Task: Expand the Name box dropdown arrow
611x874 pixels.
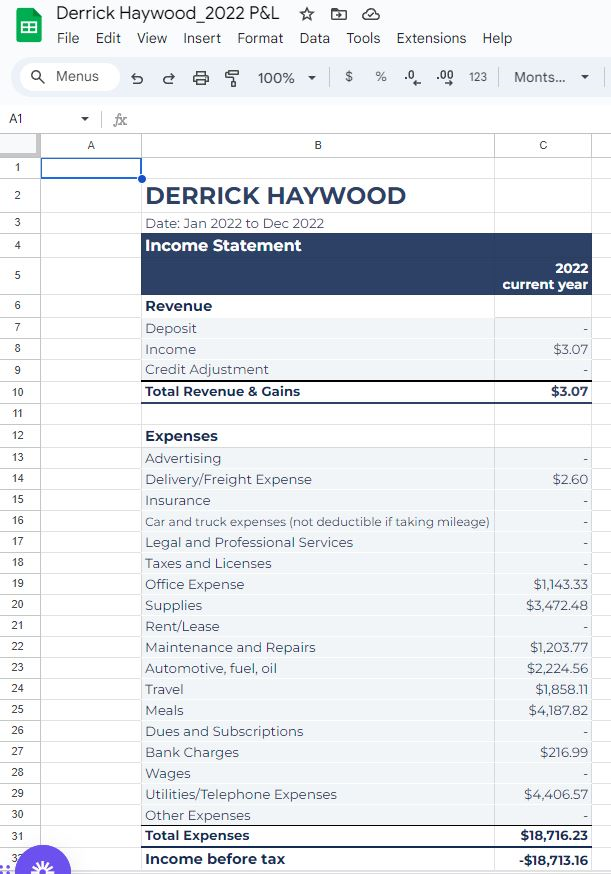Action: [x=85, y=119]
